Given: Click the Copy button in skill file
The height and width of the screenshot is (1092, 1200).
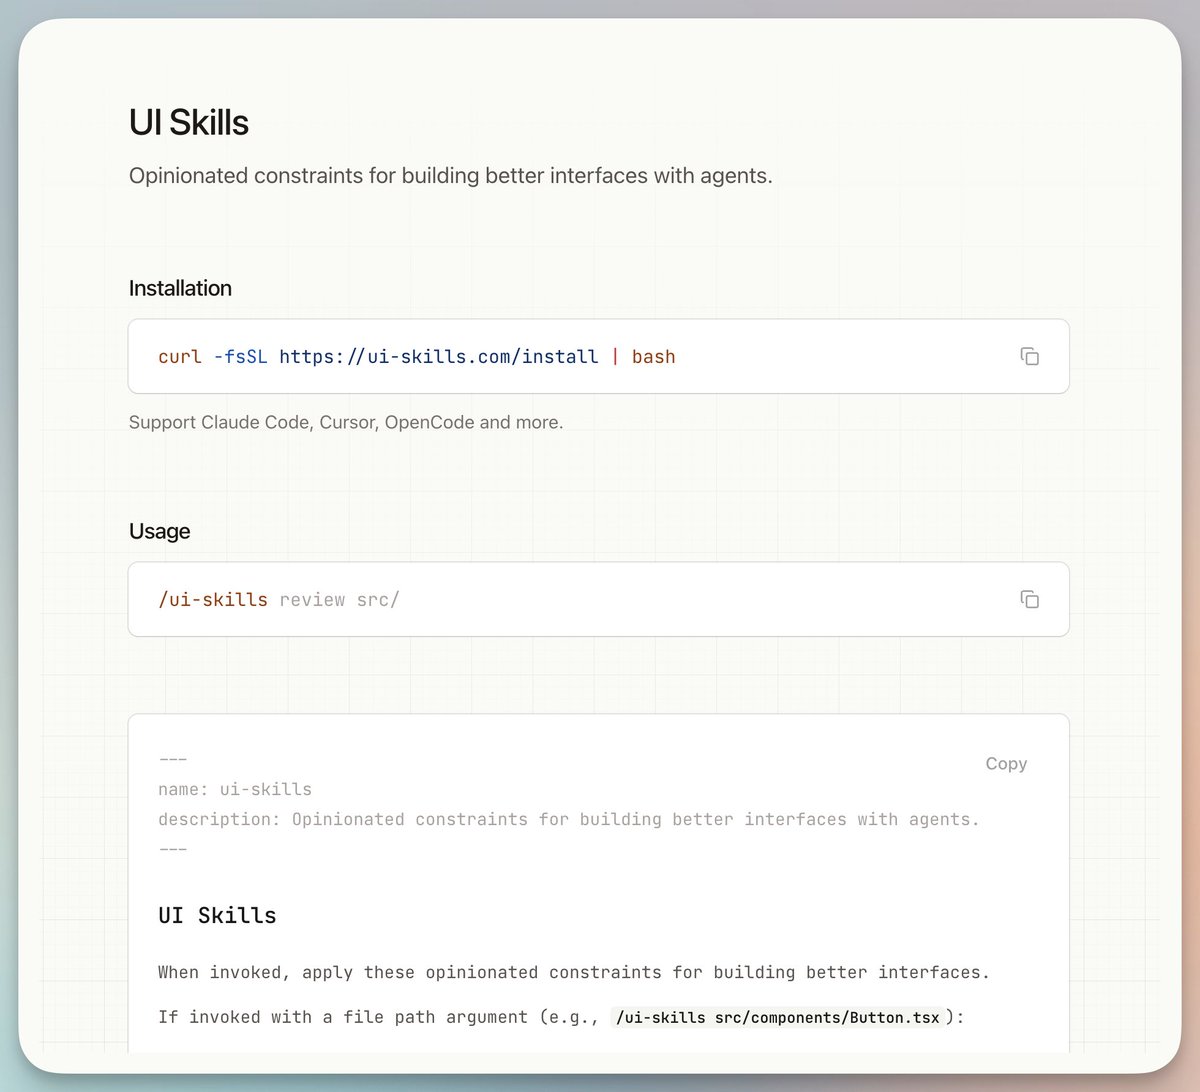Looking at the screenshot, I should (1006, 763).
